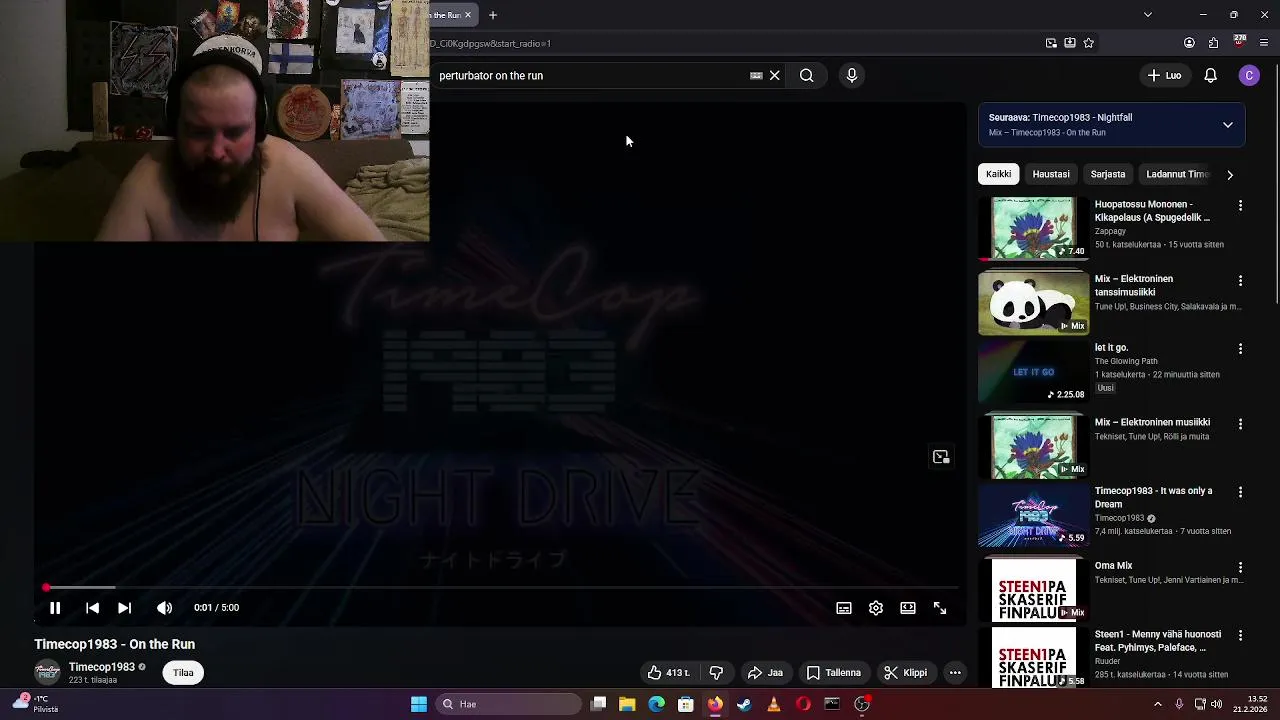1280x720 pixels.
Task: Share the video with Jaa
Action: point(766,673)
